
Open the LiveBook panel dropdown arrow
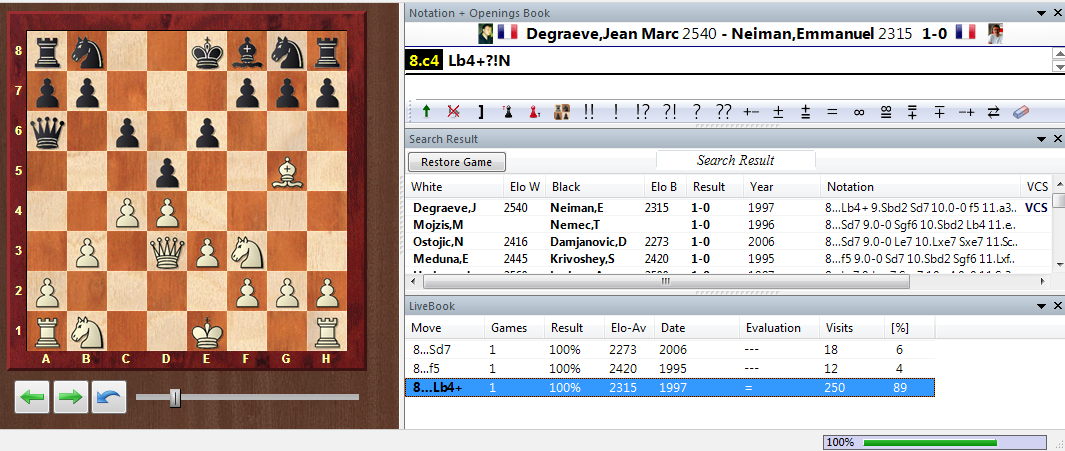[x=1040, y=304]
